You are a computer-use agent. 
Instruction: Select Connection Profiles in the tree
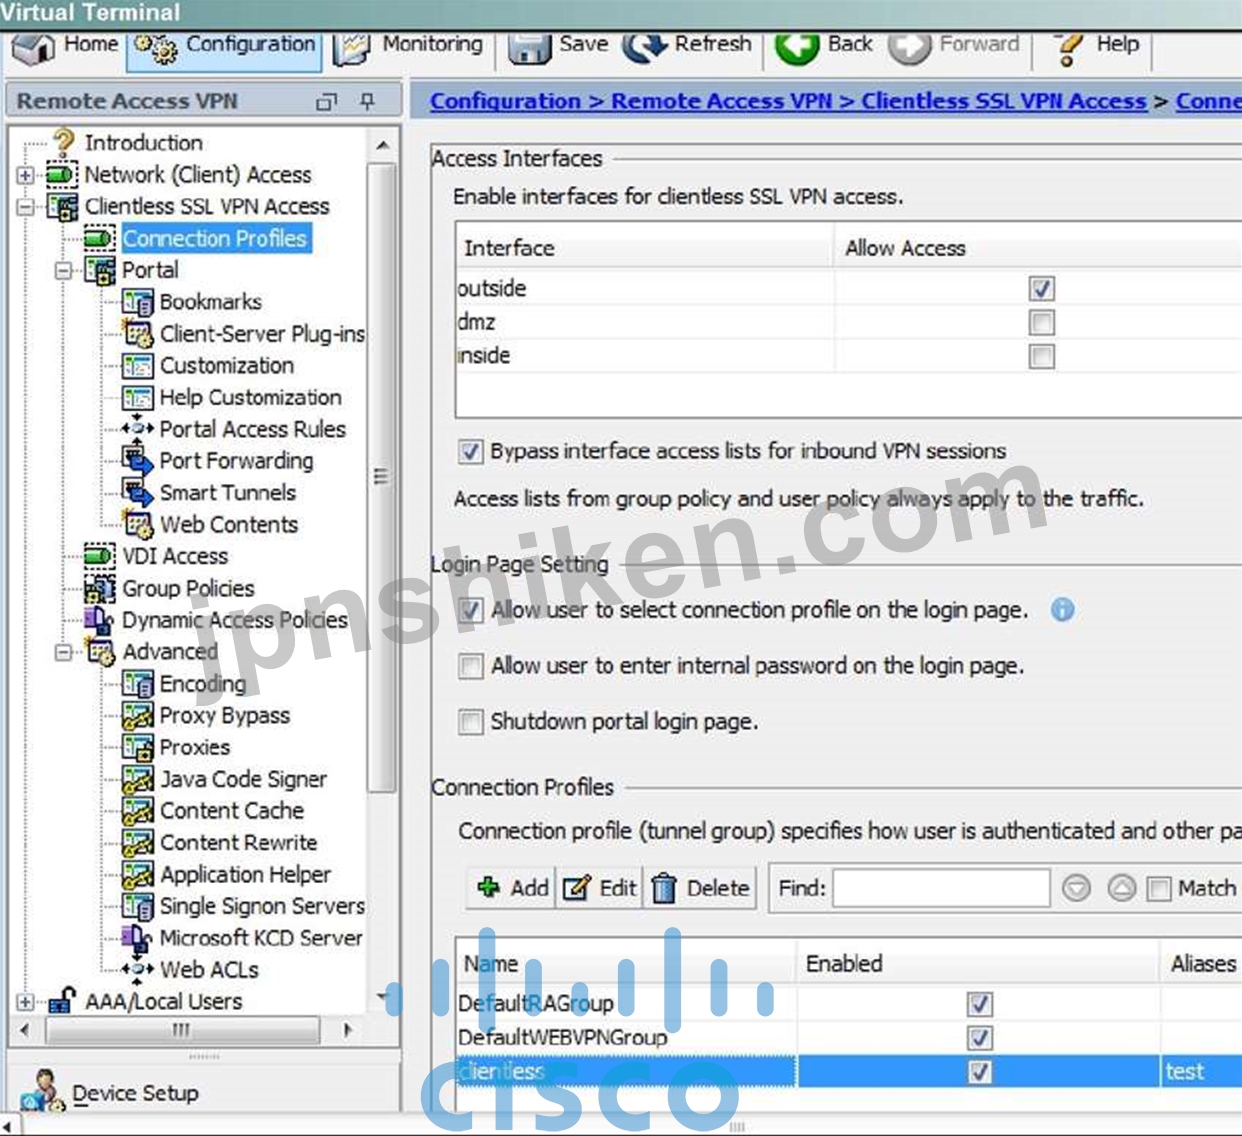[215, 238]
